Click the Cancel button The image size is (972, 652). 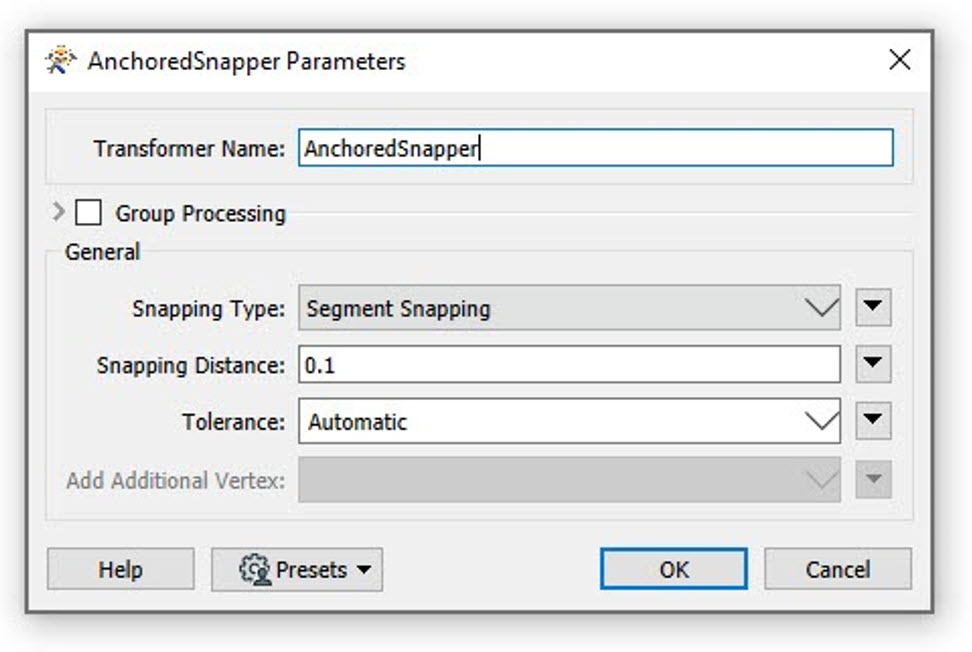tap(837, 569)
